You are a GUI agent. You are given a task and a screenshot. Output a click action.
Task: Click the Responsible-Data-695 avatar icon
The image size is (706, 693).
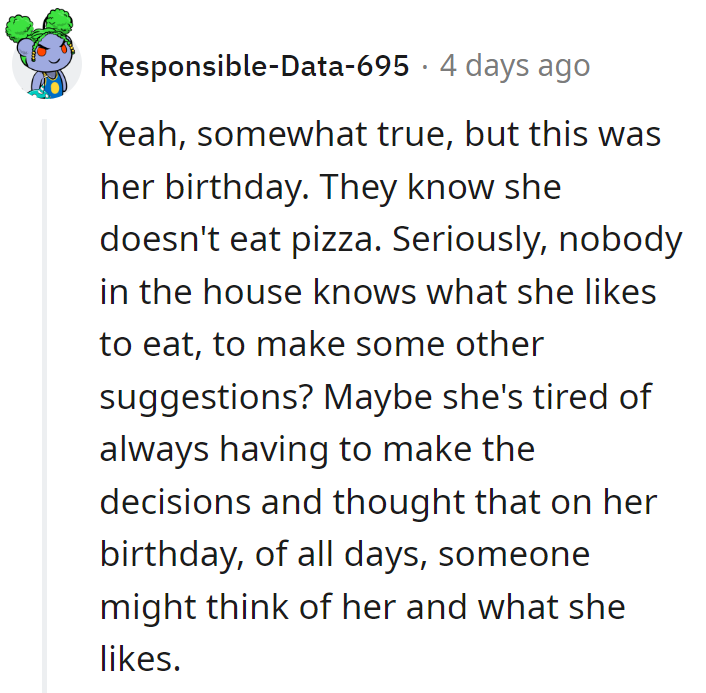[x=47, y=60]
